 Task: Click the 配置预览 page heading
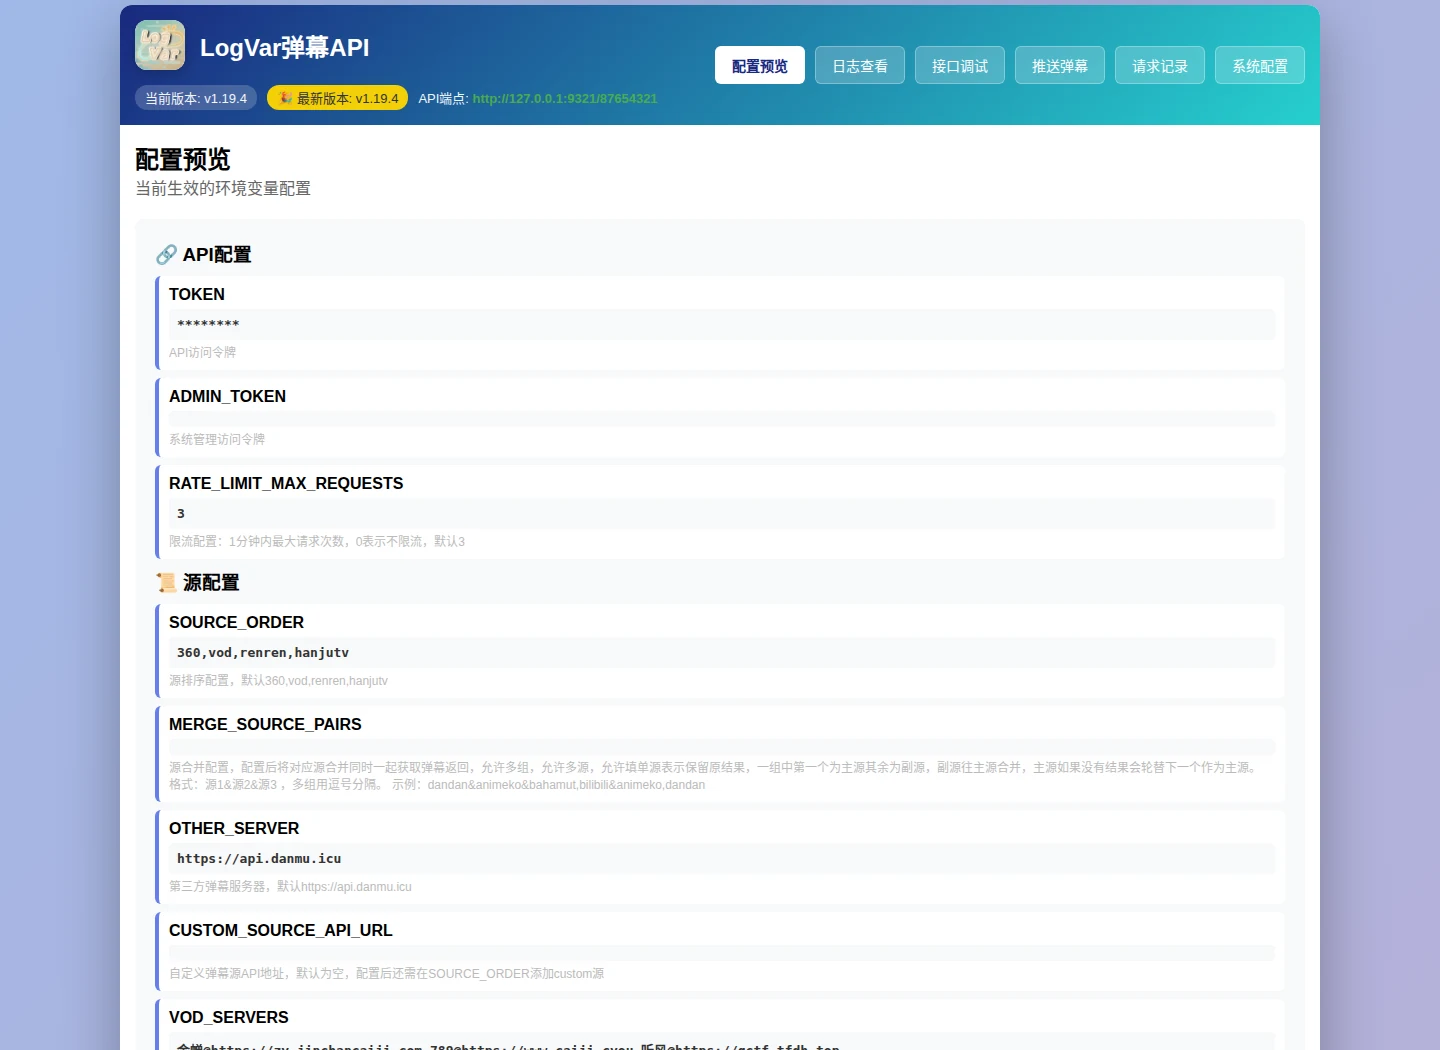[183, 159]
